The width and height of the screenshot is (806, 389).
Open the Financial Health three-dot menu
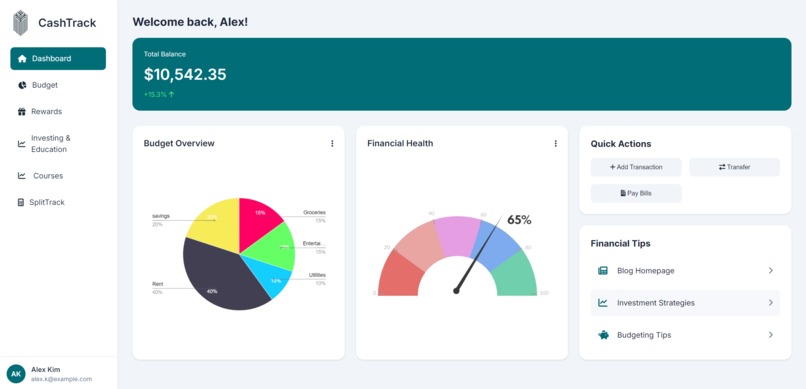coord(556,143)
